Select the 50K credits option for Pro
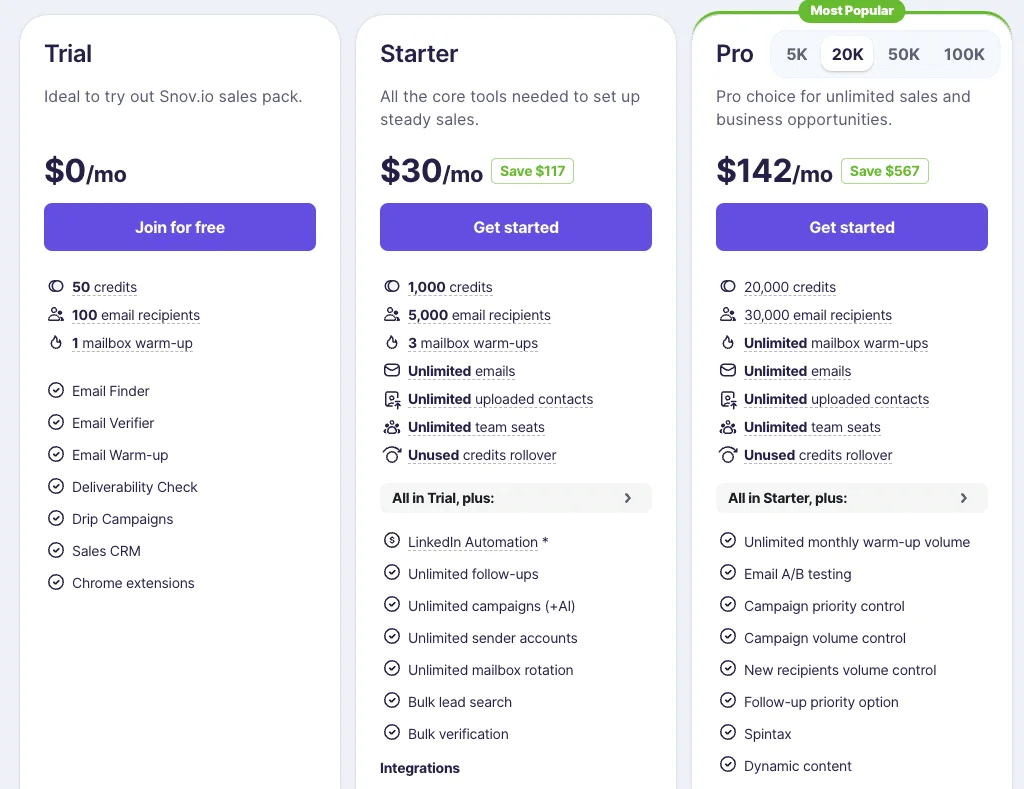The width and height of the screenshot is (1024, 789). tap(903, 54)
